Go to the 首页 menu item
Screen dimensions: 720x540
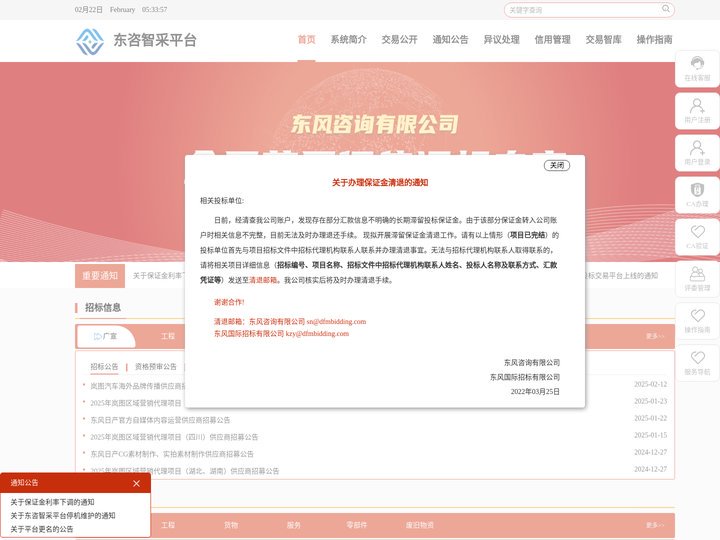(x=306, y=39)
